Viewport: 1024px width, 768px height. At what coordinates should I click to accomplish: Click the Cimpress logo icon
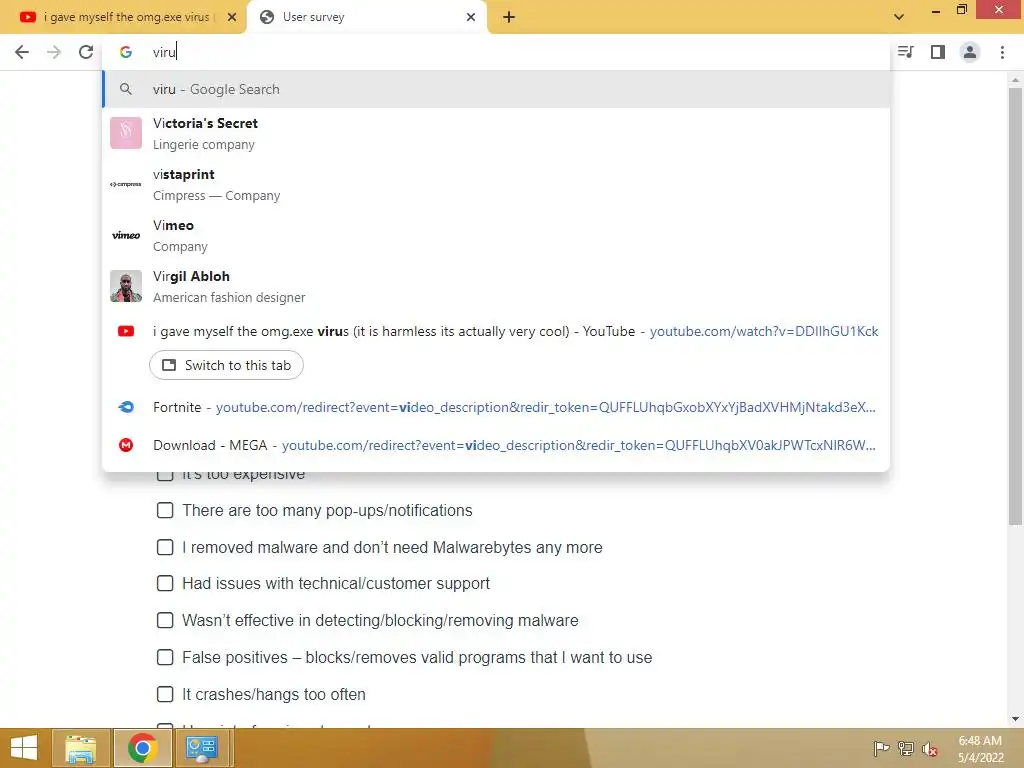pyautogui.click(x=126, y=184)
